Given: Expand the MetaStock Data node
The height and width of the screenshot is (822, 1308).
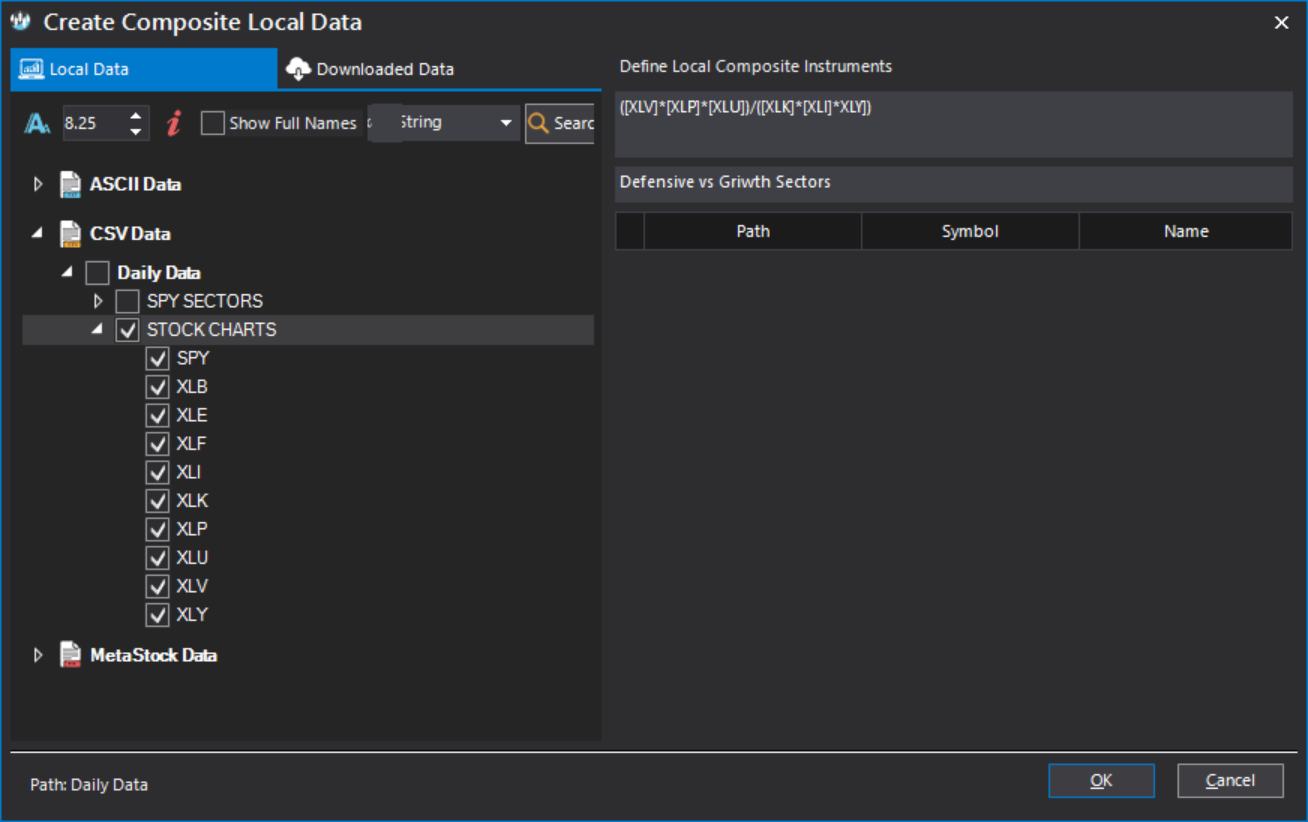Looking at the screenshot, I should (x=39, y=655).
